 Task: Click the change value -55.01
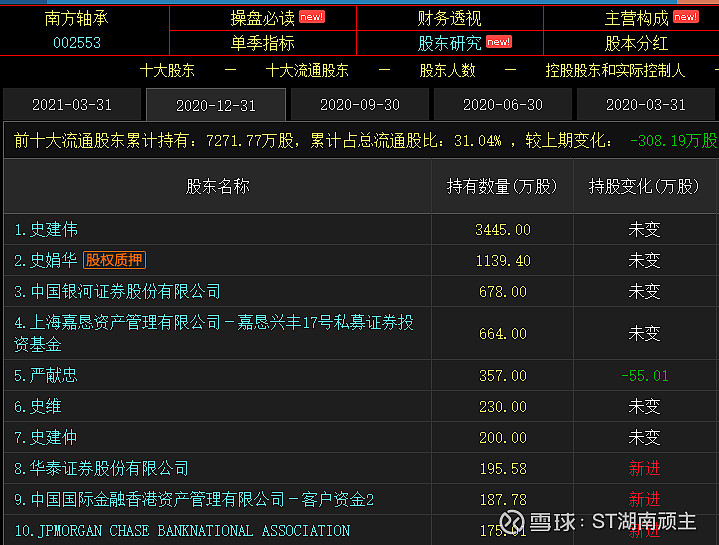click(x=645, y=376)
